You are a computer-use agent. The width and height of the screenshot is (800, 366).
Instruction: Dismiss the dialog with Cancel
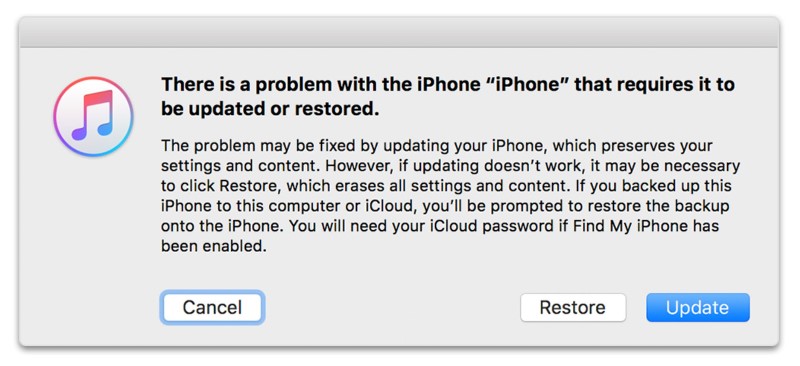click(212, 307)
